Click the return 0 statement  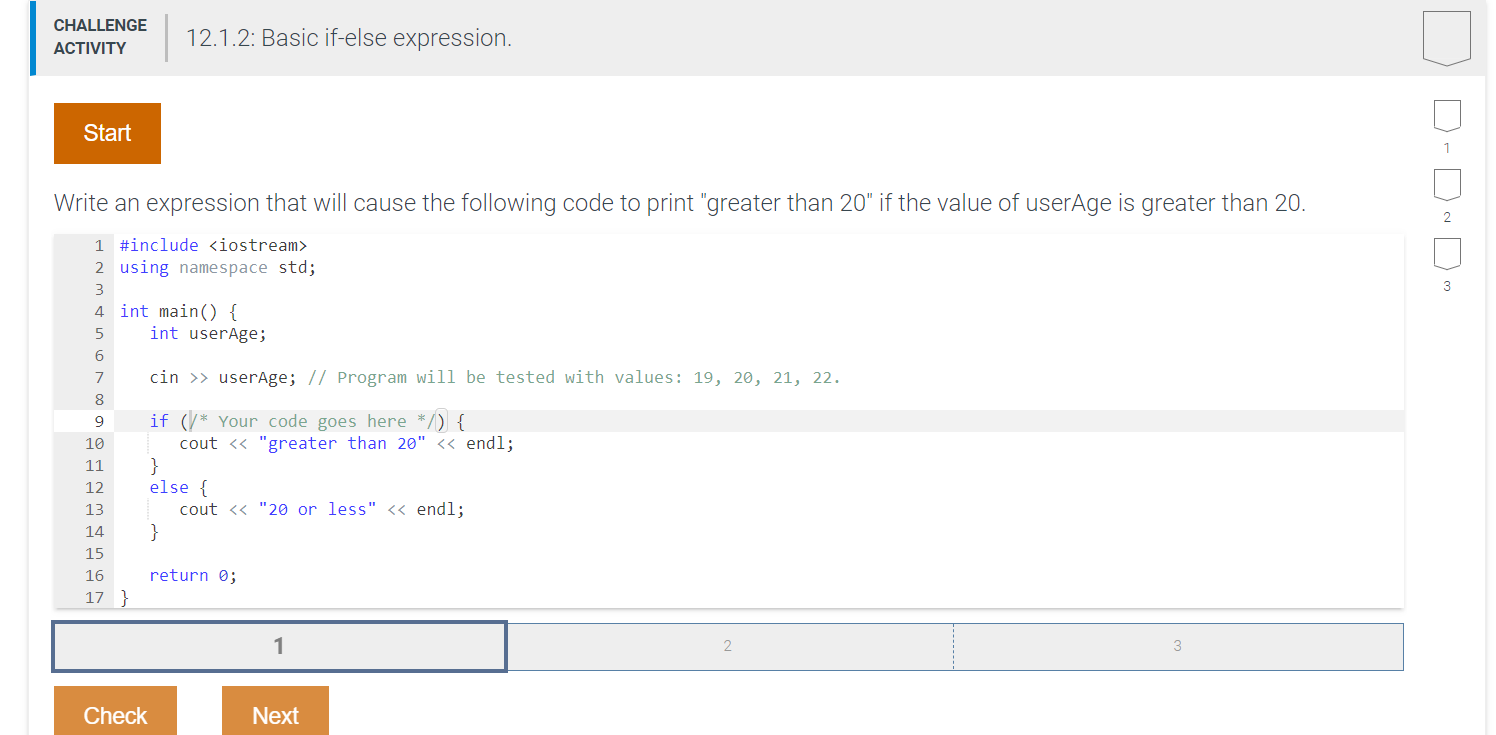click(x=193, y=575)
